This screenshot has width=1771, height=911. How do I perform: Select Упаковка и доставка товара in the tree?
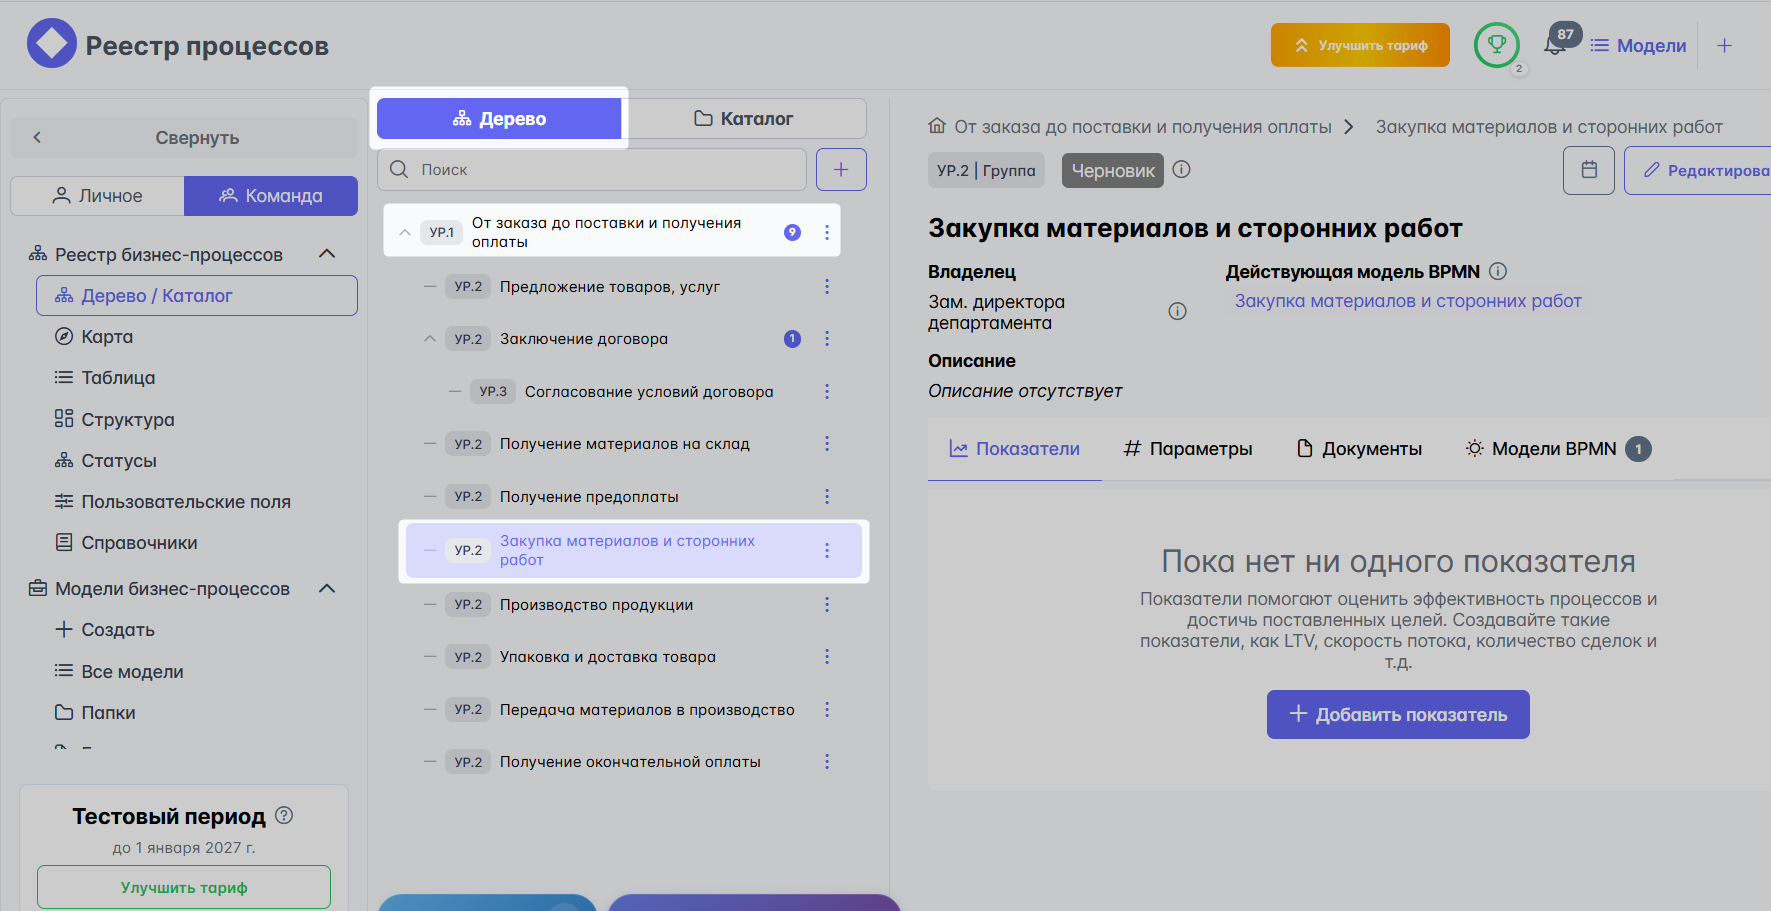pyautogui.click(x=607, y=657)
